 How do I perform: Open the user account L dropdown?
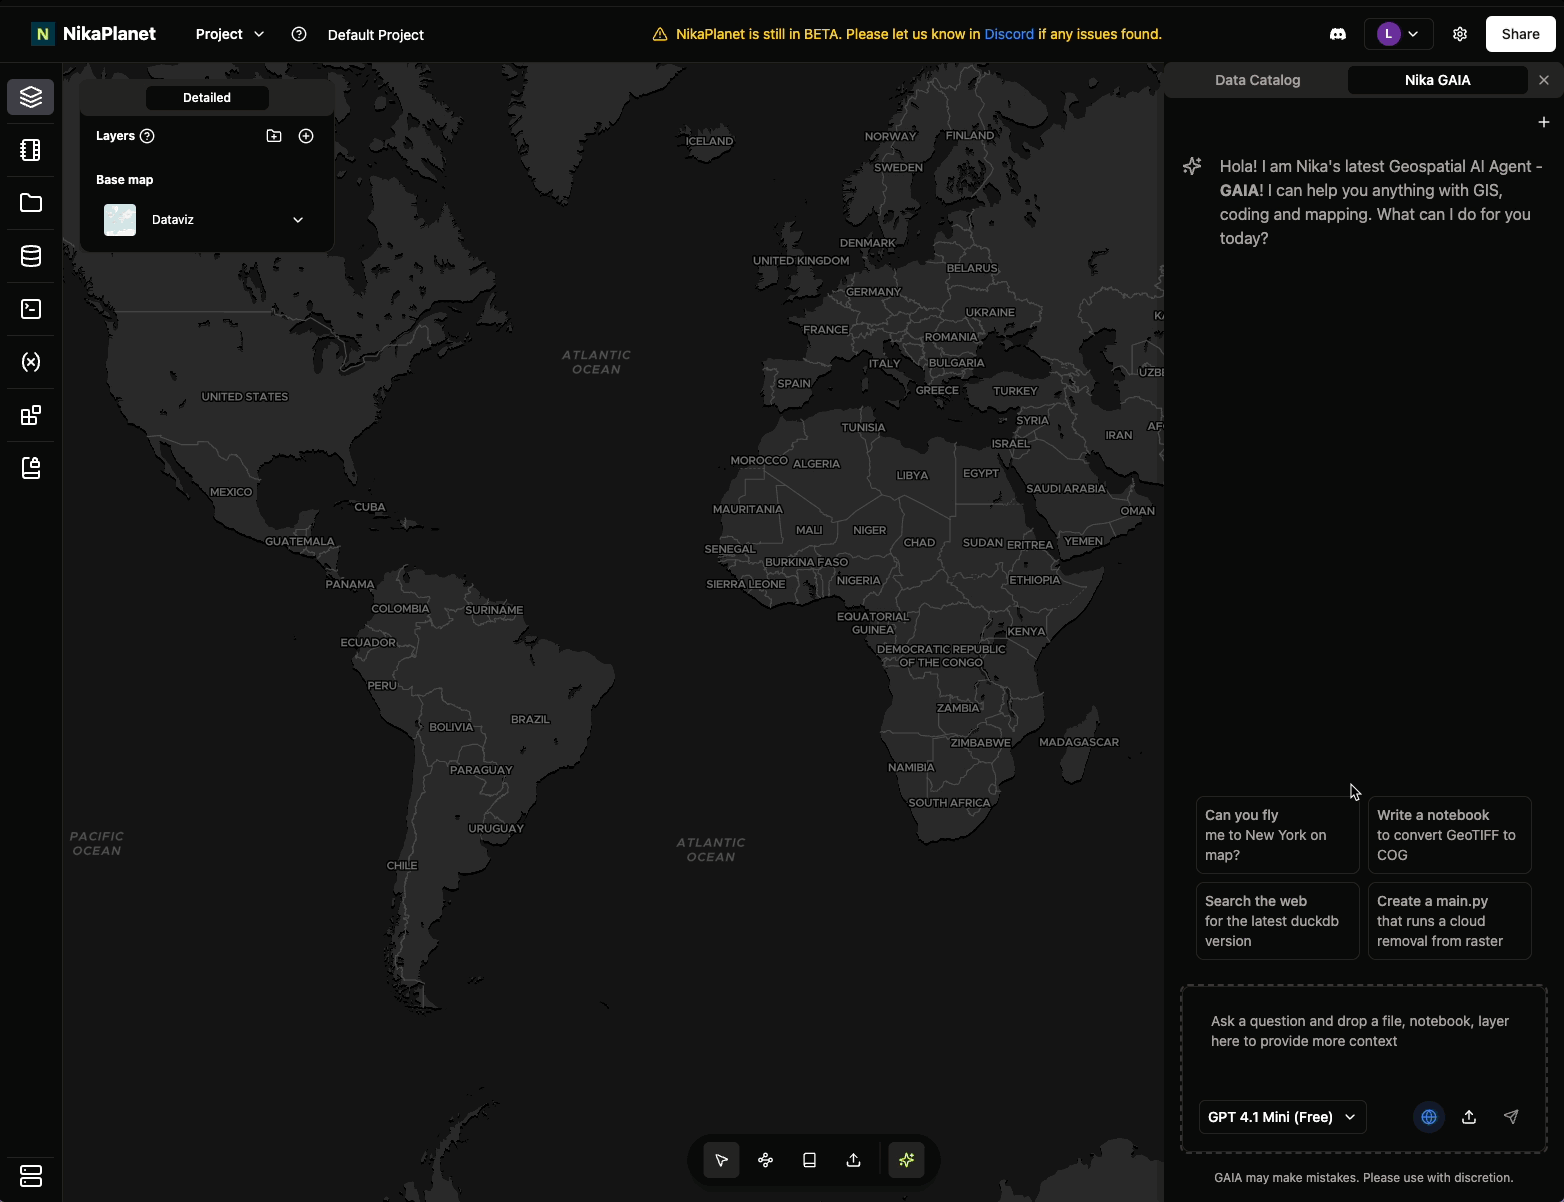pyautogui.click(x=1398, y=34)
